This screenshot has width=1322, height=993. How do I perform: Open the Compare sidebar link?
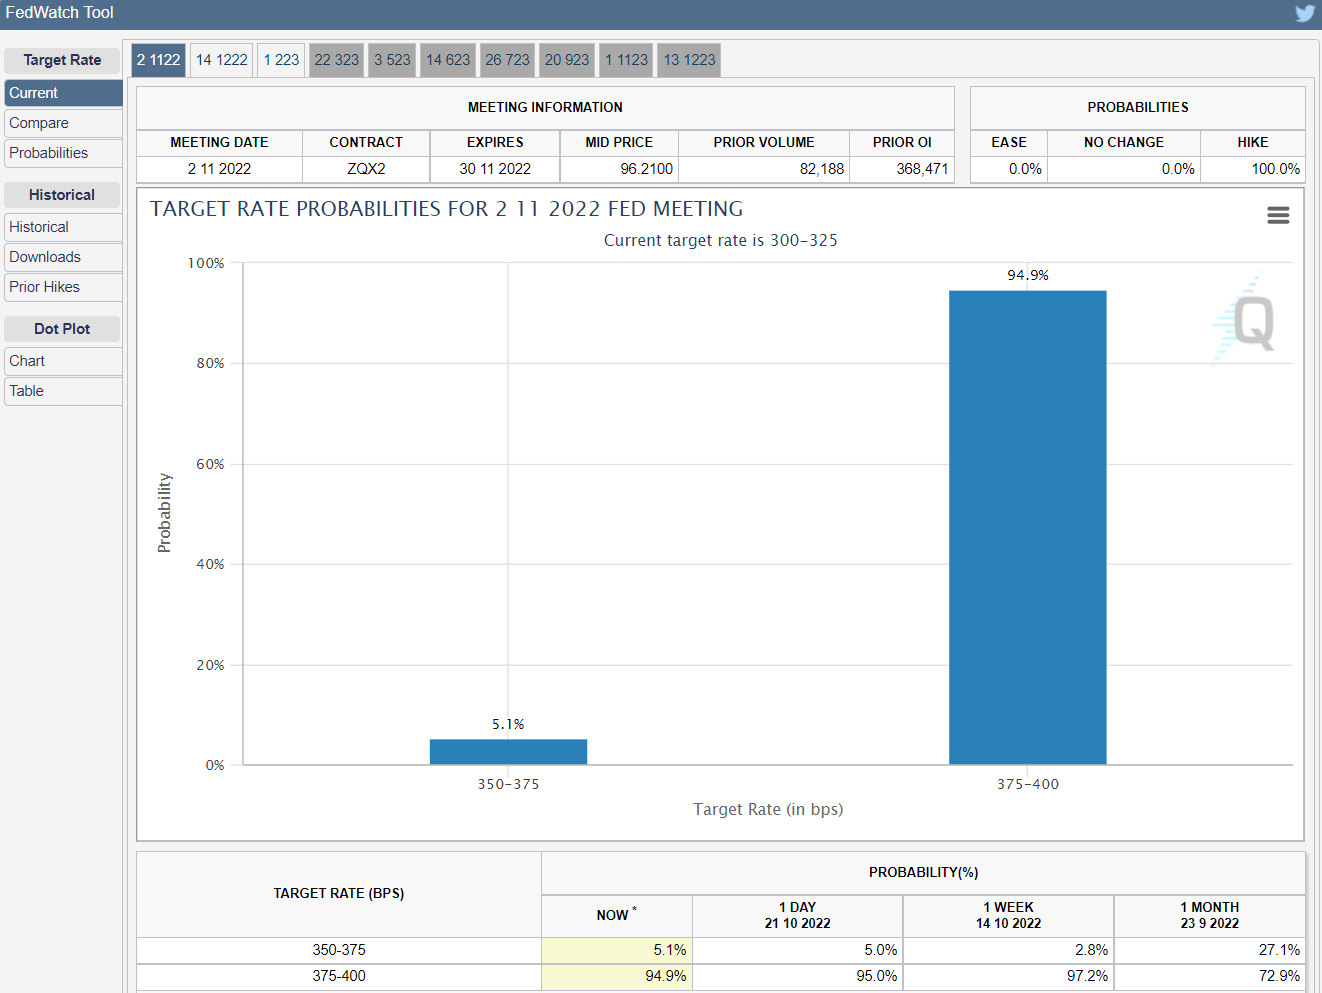tap(63, 123)
